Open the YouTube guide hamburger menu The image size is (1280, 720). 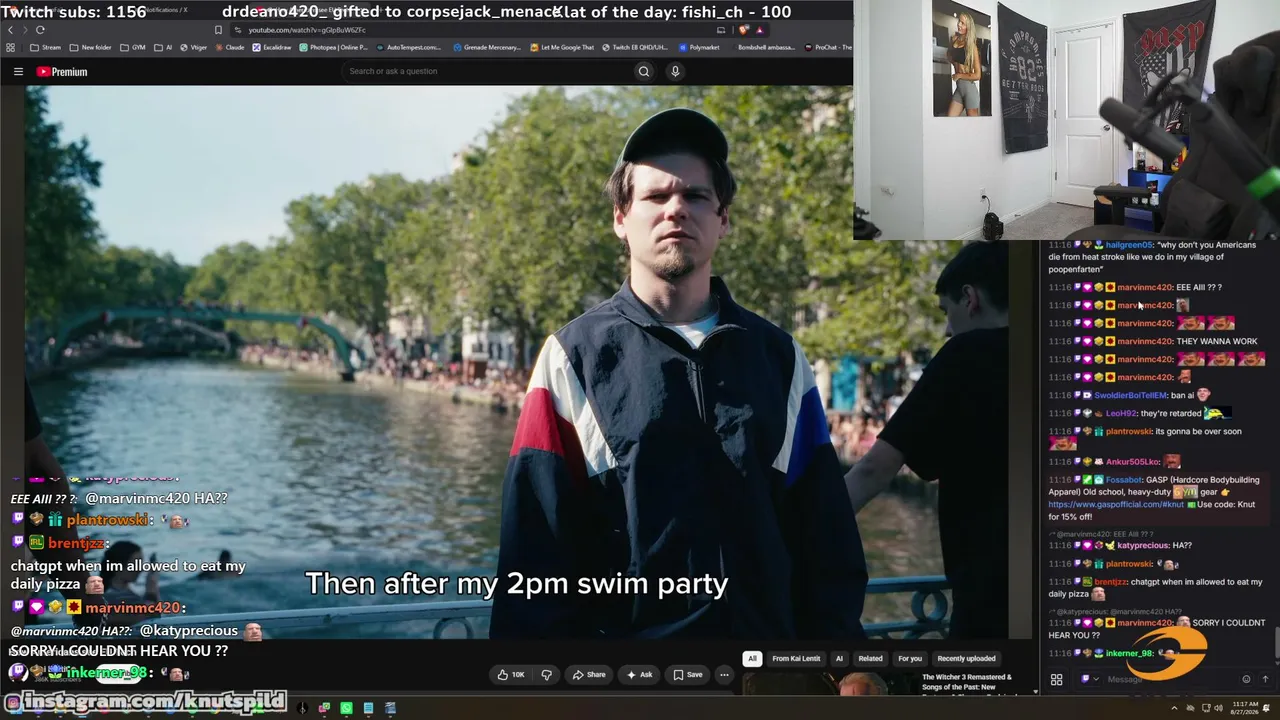(18, 72)
